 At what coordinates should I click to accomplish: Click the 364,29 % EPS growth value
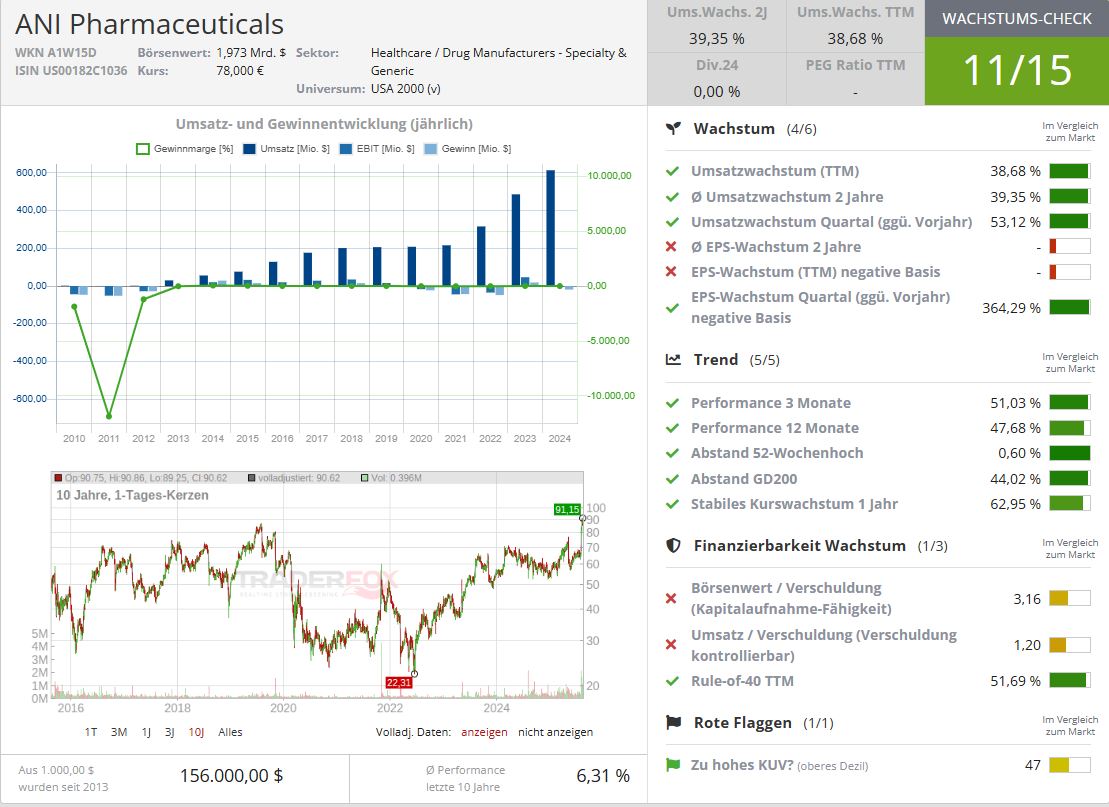pyautogui.click(x=1011, y=308)
